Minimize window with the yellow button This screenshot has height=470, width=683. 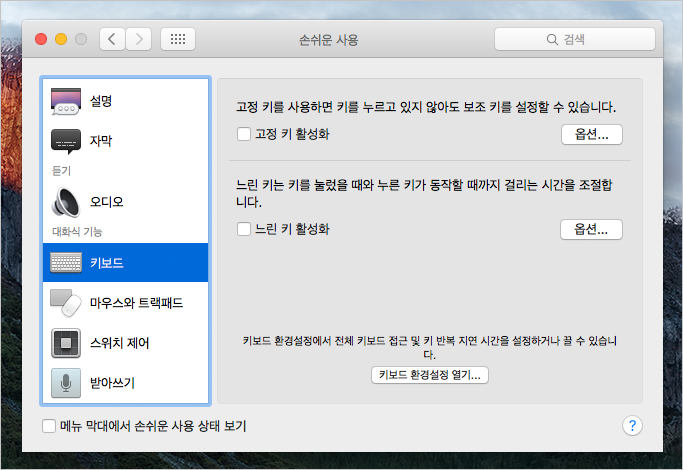pos(61,39)
